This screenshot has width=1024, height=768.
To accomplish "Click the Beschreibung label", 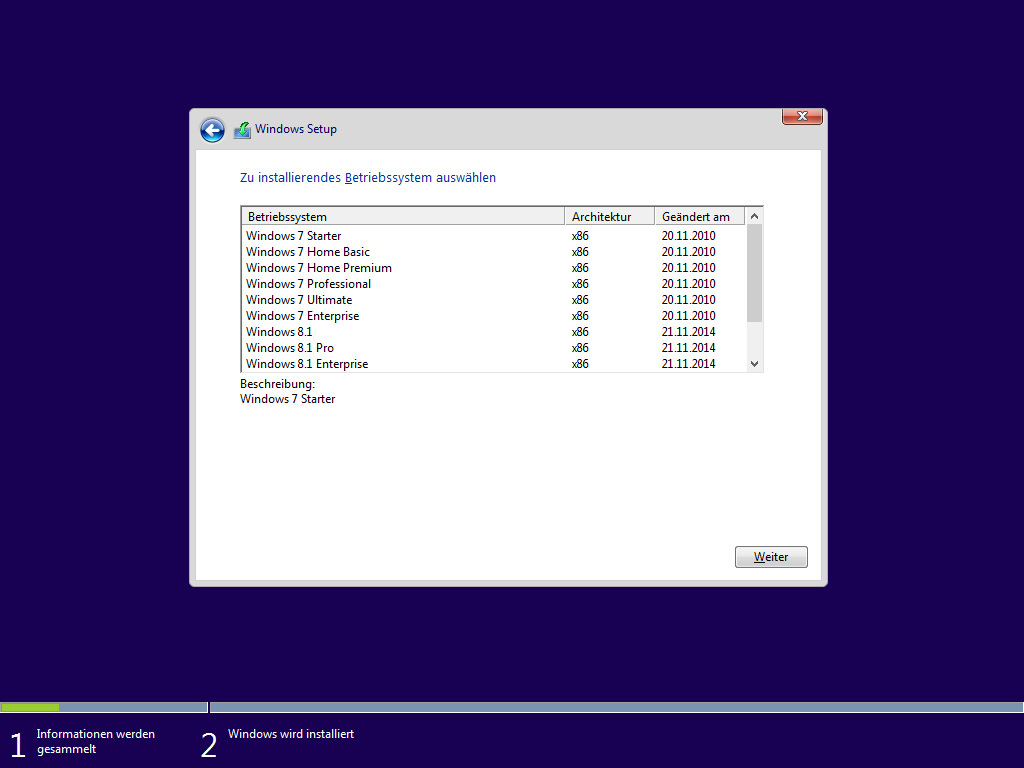I will point(277,384).
